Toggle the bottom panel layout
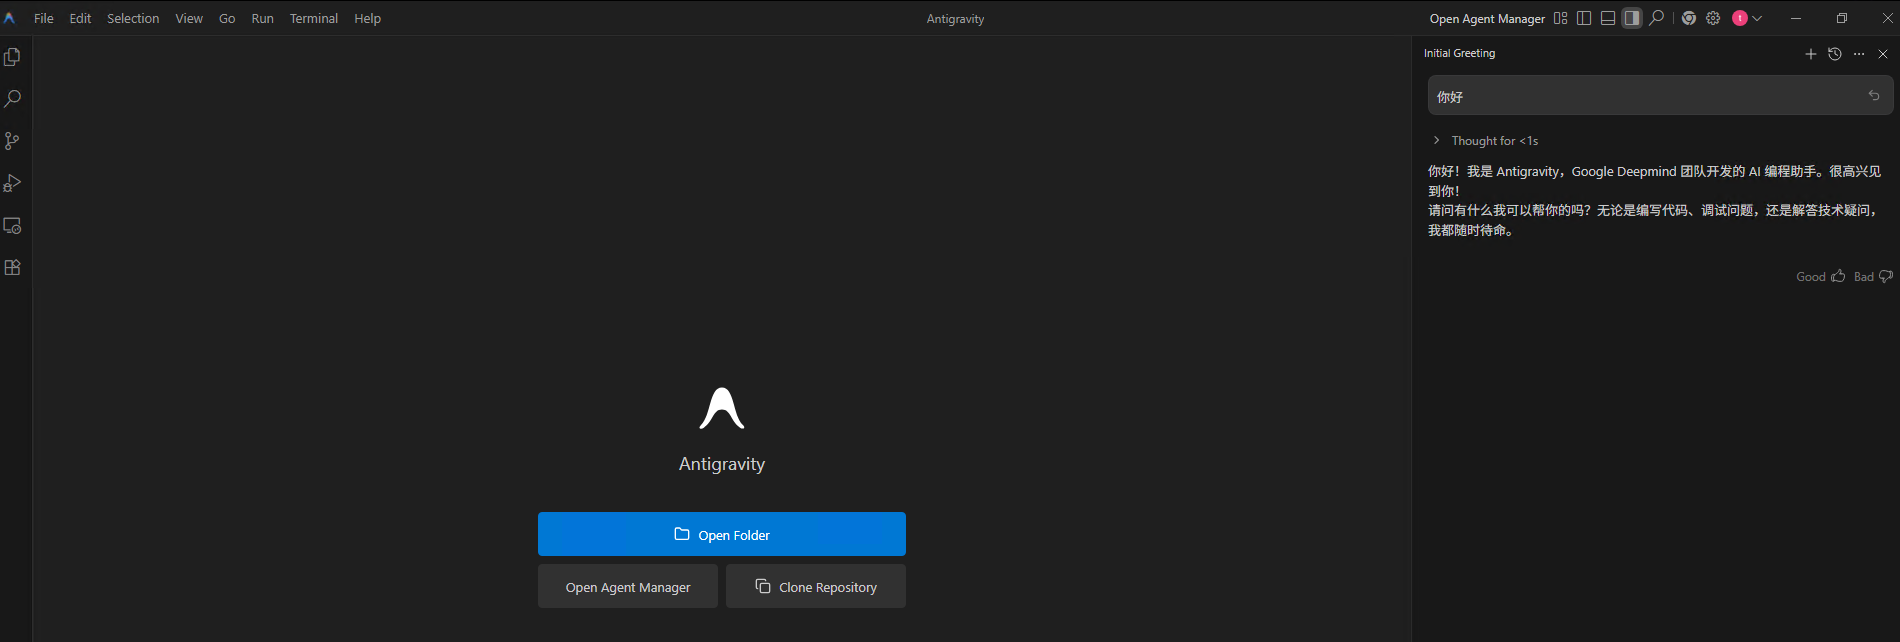Viewport: 1900px width, 642px height. point(1608,18)
